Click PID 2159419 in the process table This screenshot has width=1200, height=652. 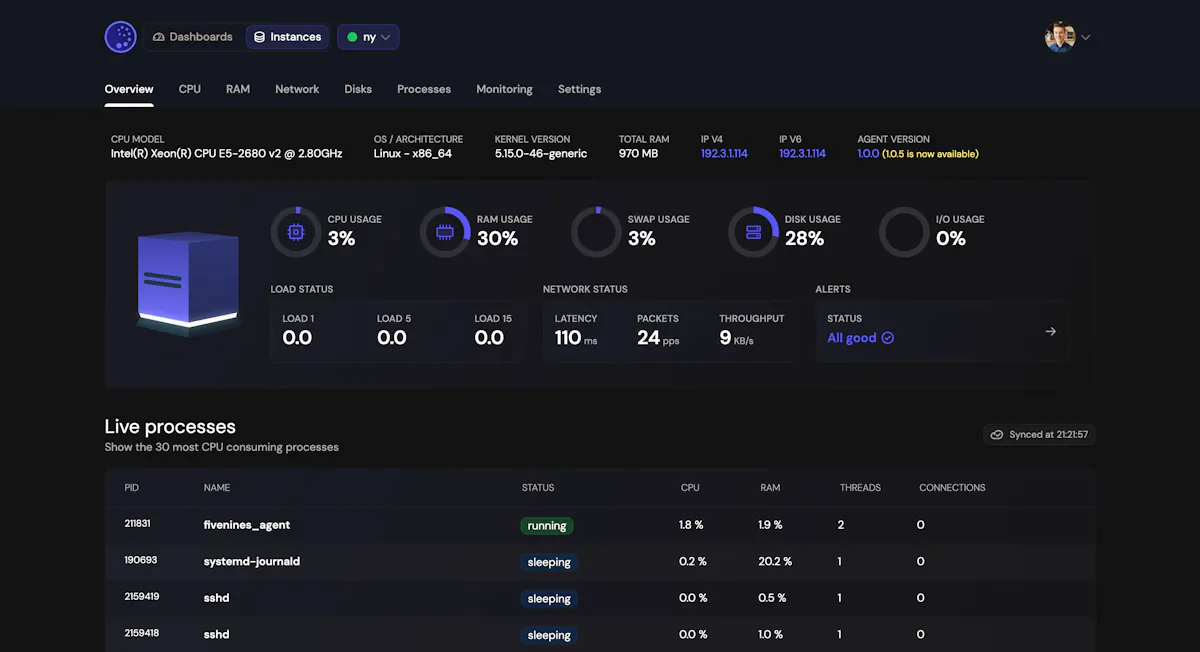click(142, 597)
